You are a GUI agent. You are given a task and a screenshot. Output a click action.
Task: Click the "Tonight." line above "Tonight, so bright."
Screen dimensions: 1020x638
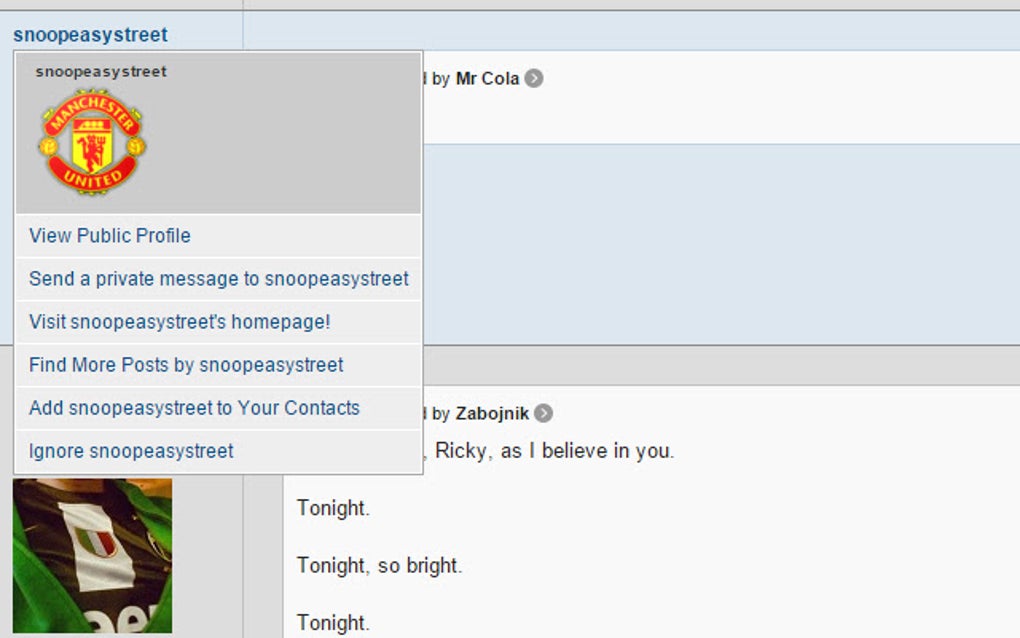pos(333,508)
